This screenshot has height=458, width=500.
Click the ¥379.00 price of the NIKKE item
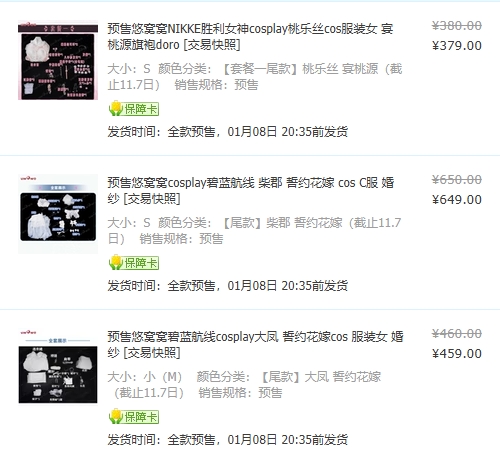457,46
